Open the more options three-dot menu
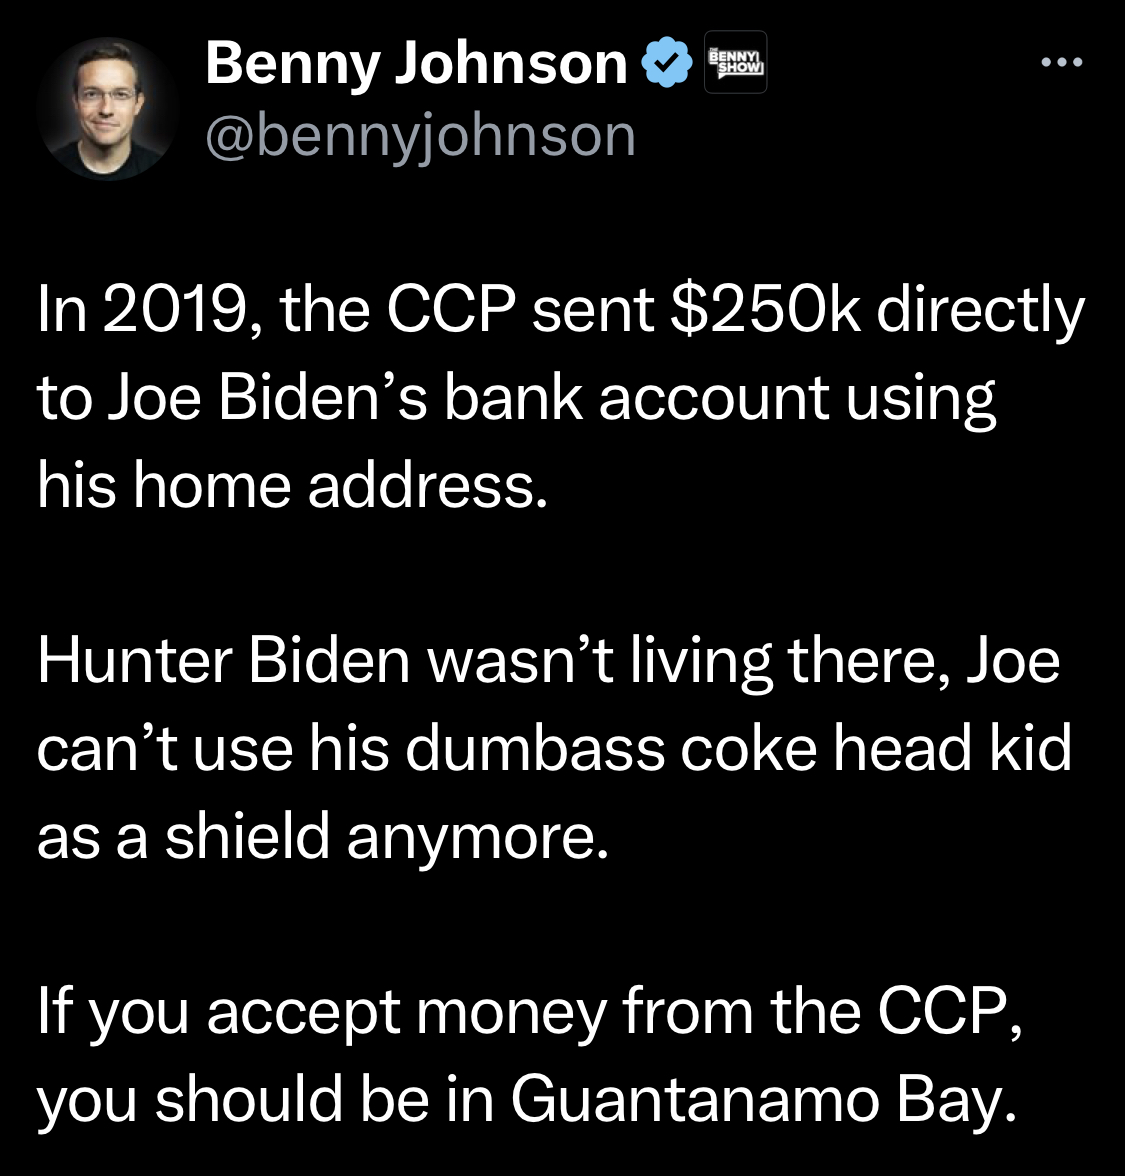 1061,64
